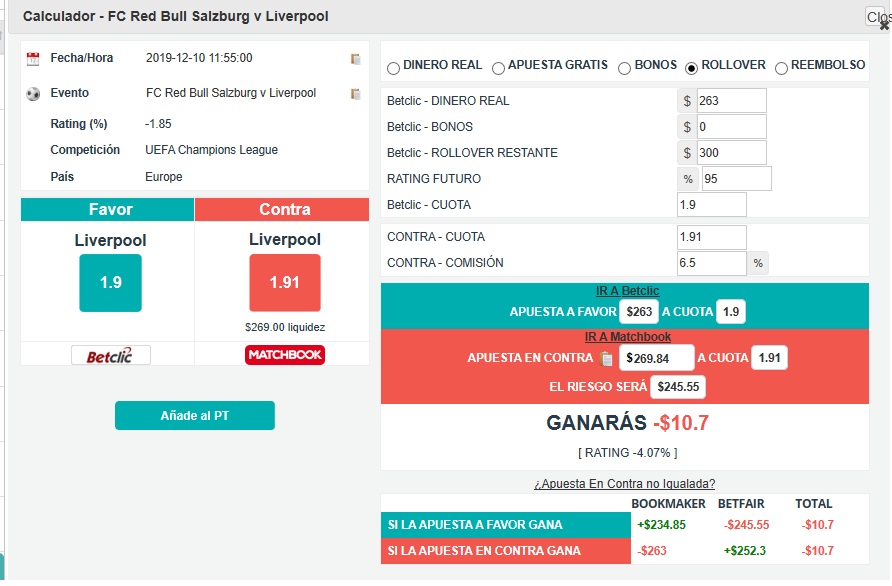
Task: Copy the lay stake amount clipboard icon
Action: point(606,359)
